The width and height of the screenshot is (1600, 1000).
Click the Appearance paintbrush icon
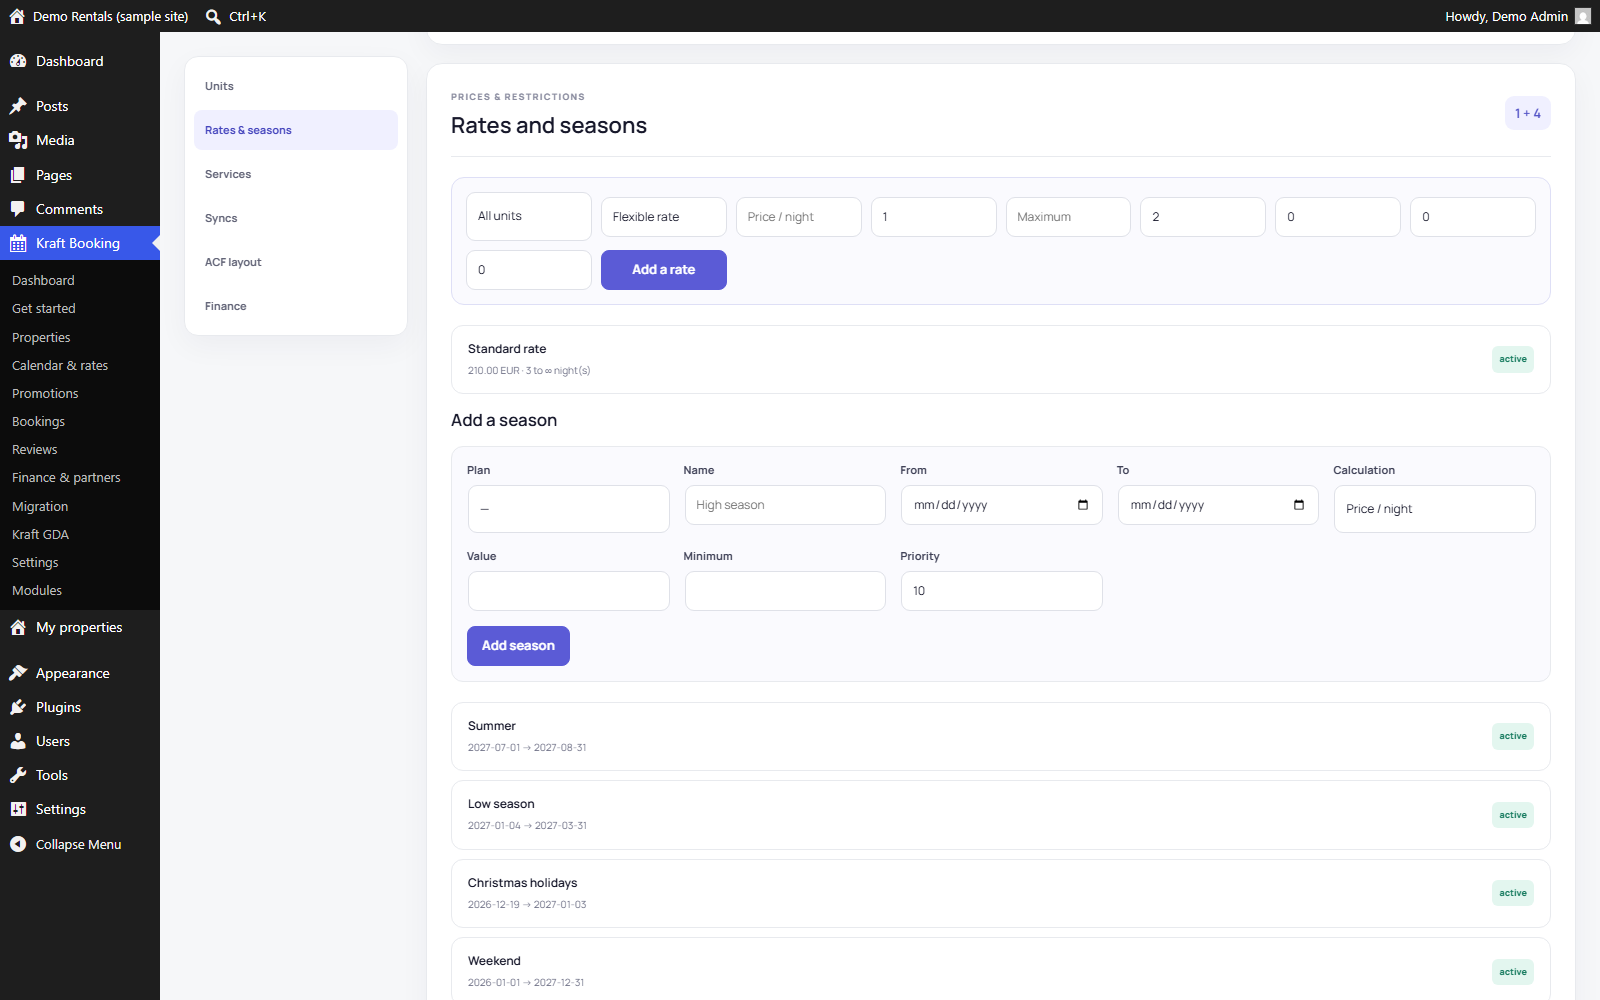[x=18, y=673]
